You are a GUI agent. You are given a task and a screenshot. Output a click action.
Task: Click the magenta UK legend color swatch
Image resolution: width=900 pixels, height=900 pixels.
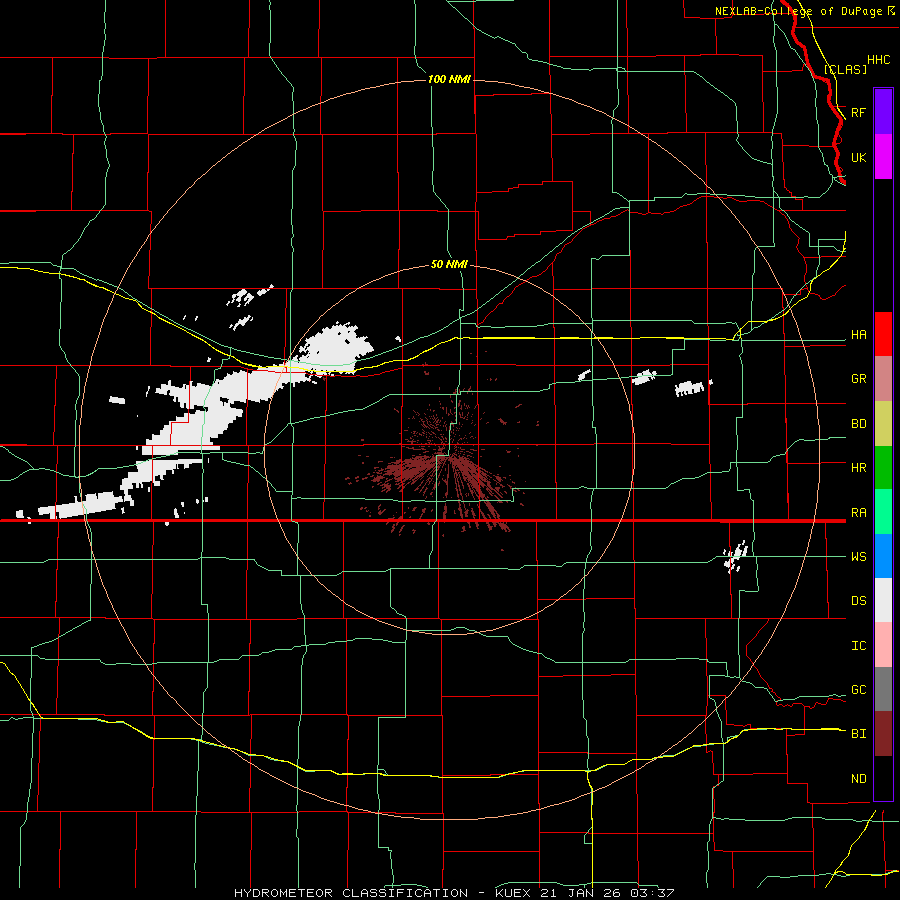(x=883, y=157)
